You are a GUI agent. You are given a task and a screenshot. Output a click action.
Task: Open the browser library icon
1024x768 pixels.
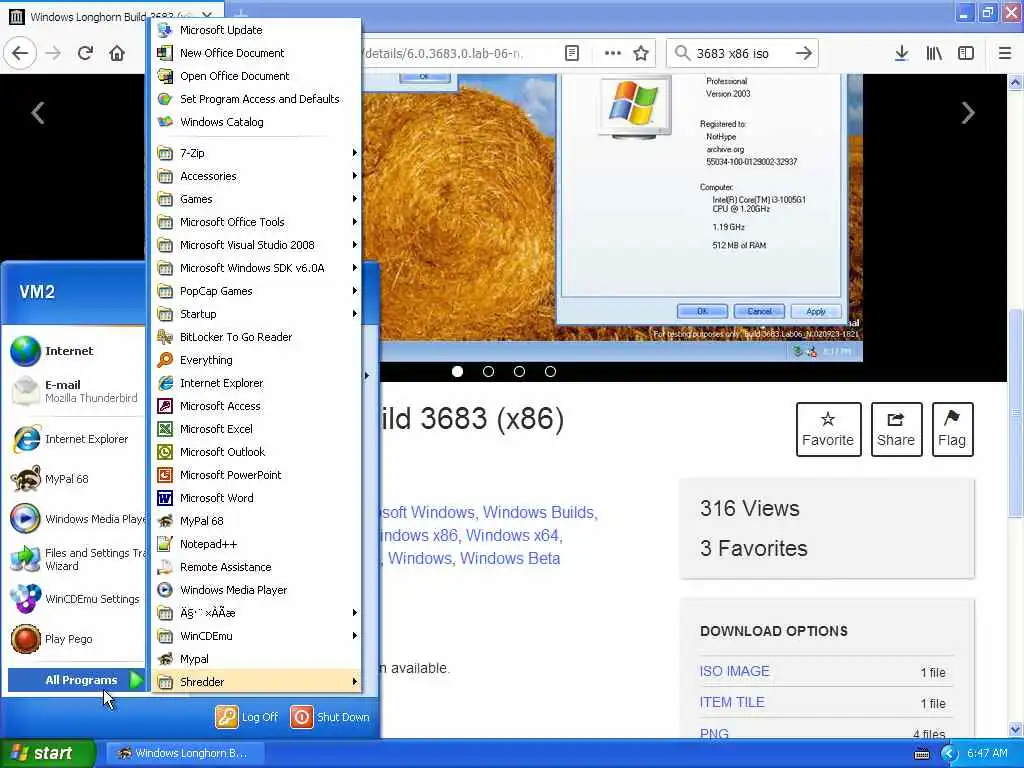point(934,53)
